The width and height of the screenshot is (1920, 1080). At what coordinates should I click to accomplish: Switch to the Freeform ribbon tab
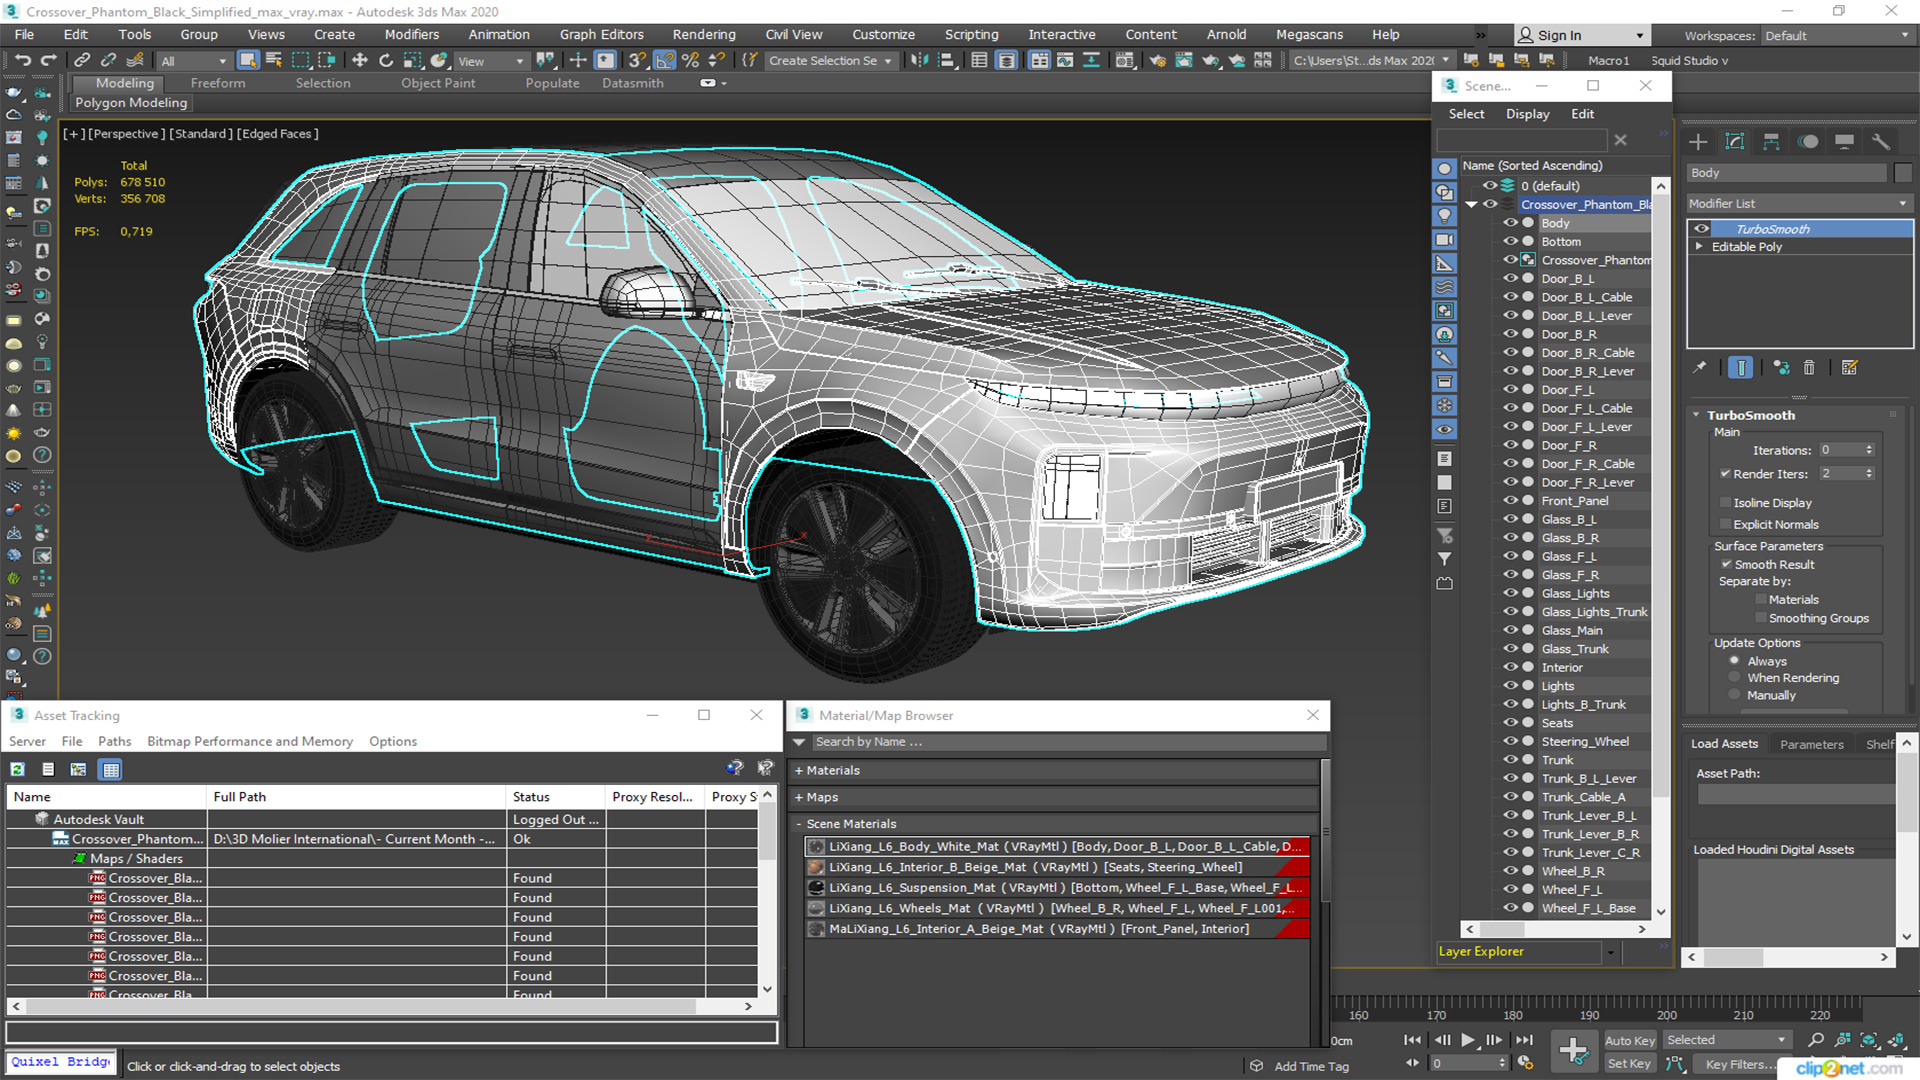point(217,83)
